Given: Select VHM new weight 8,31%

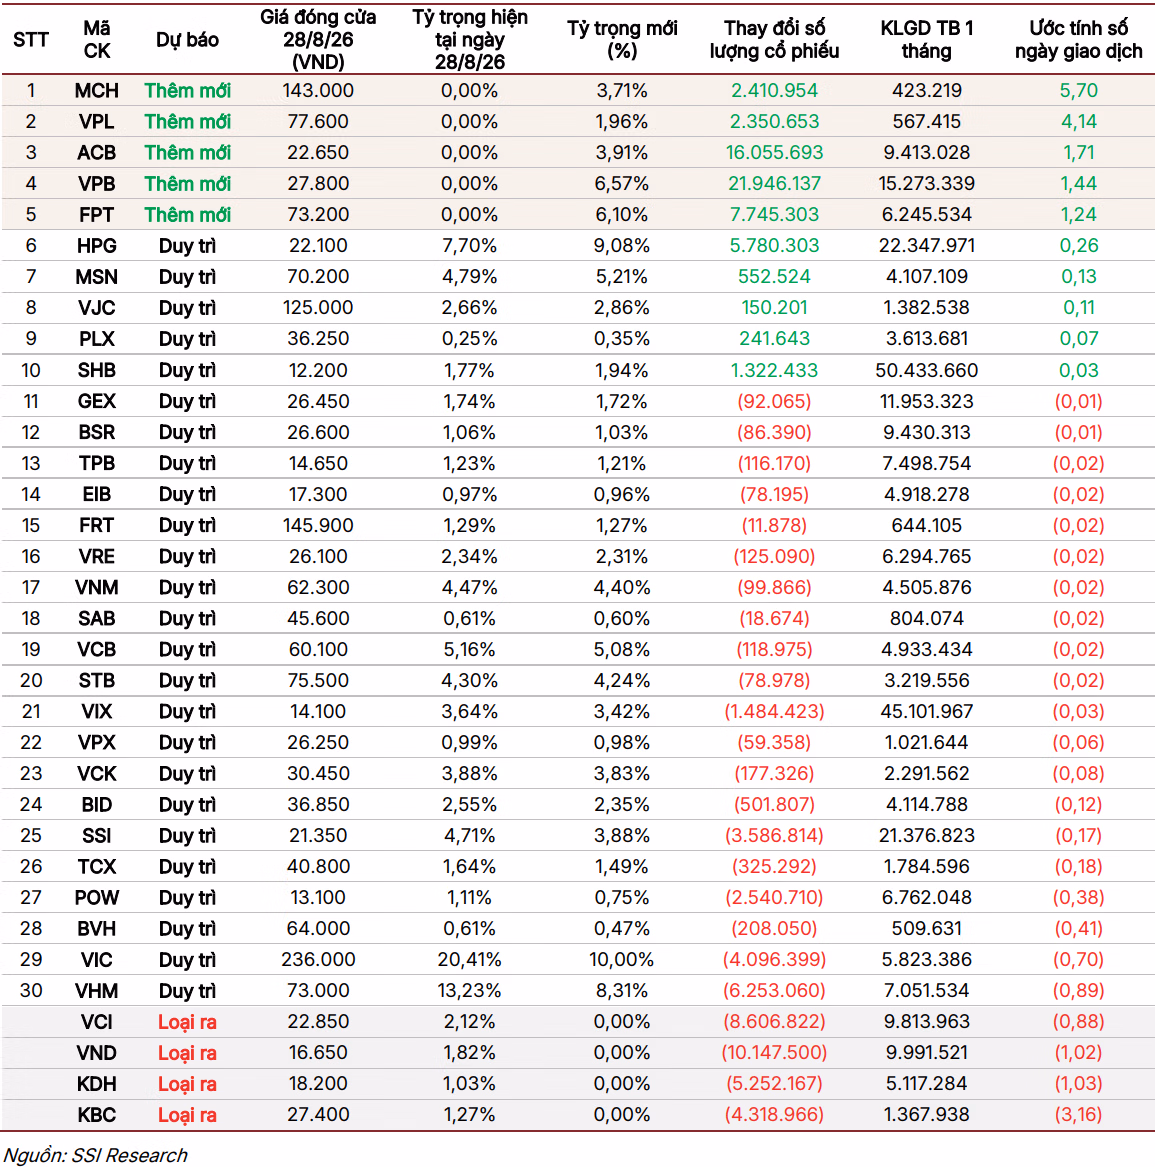Looking at the screenshot, I should pyautogui.click(x=622, y=991).
